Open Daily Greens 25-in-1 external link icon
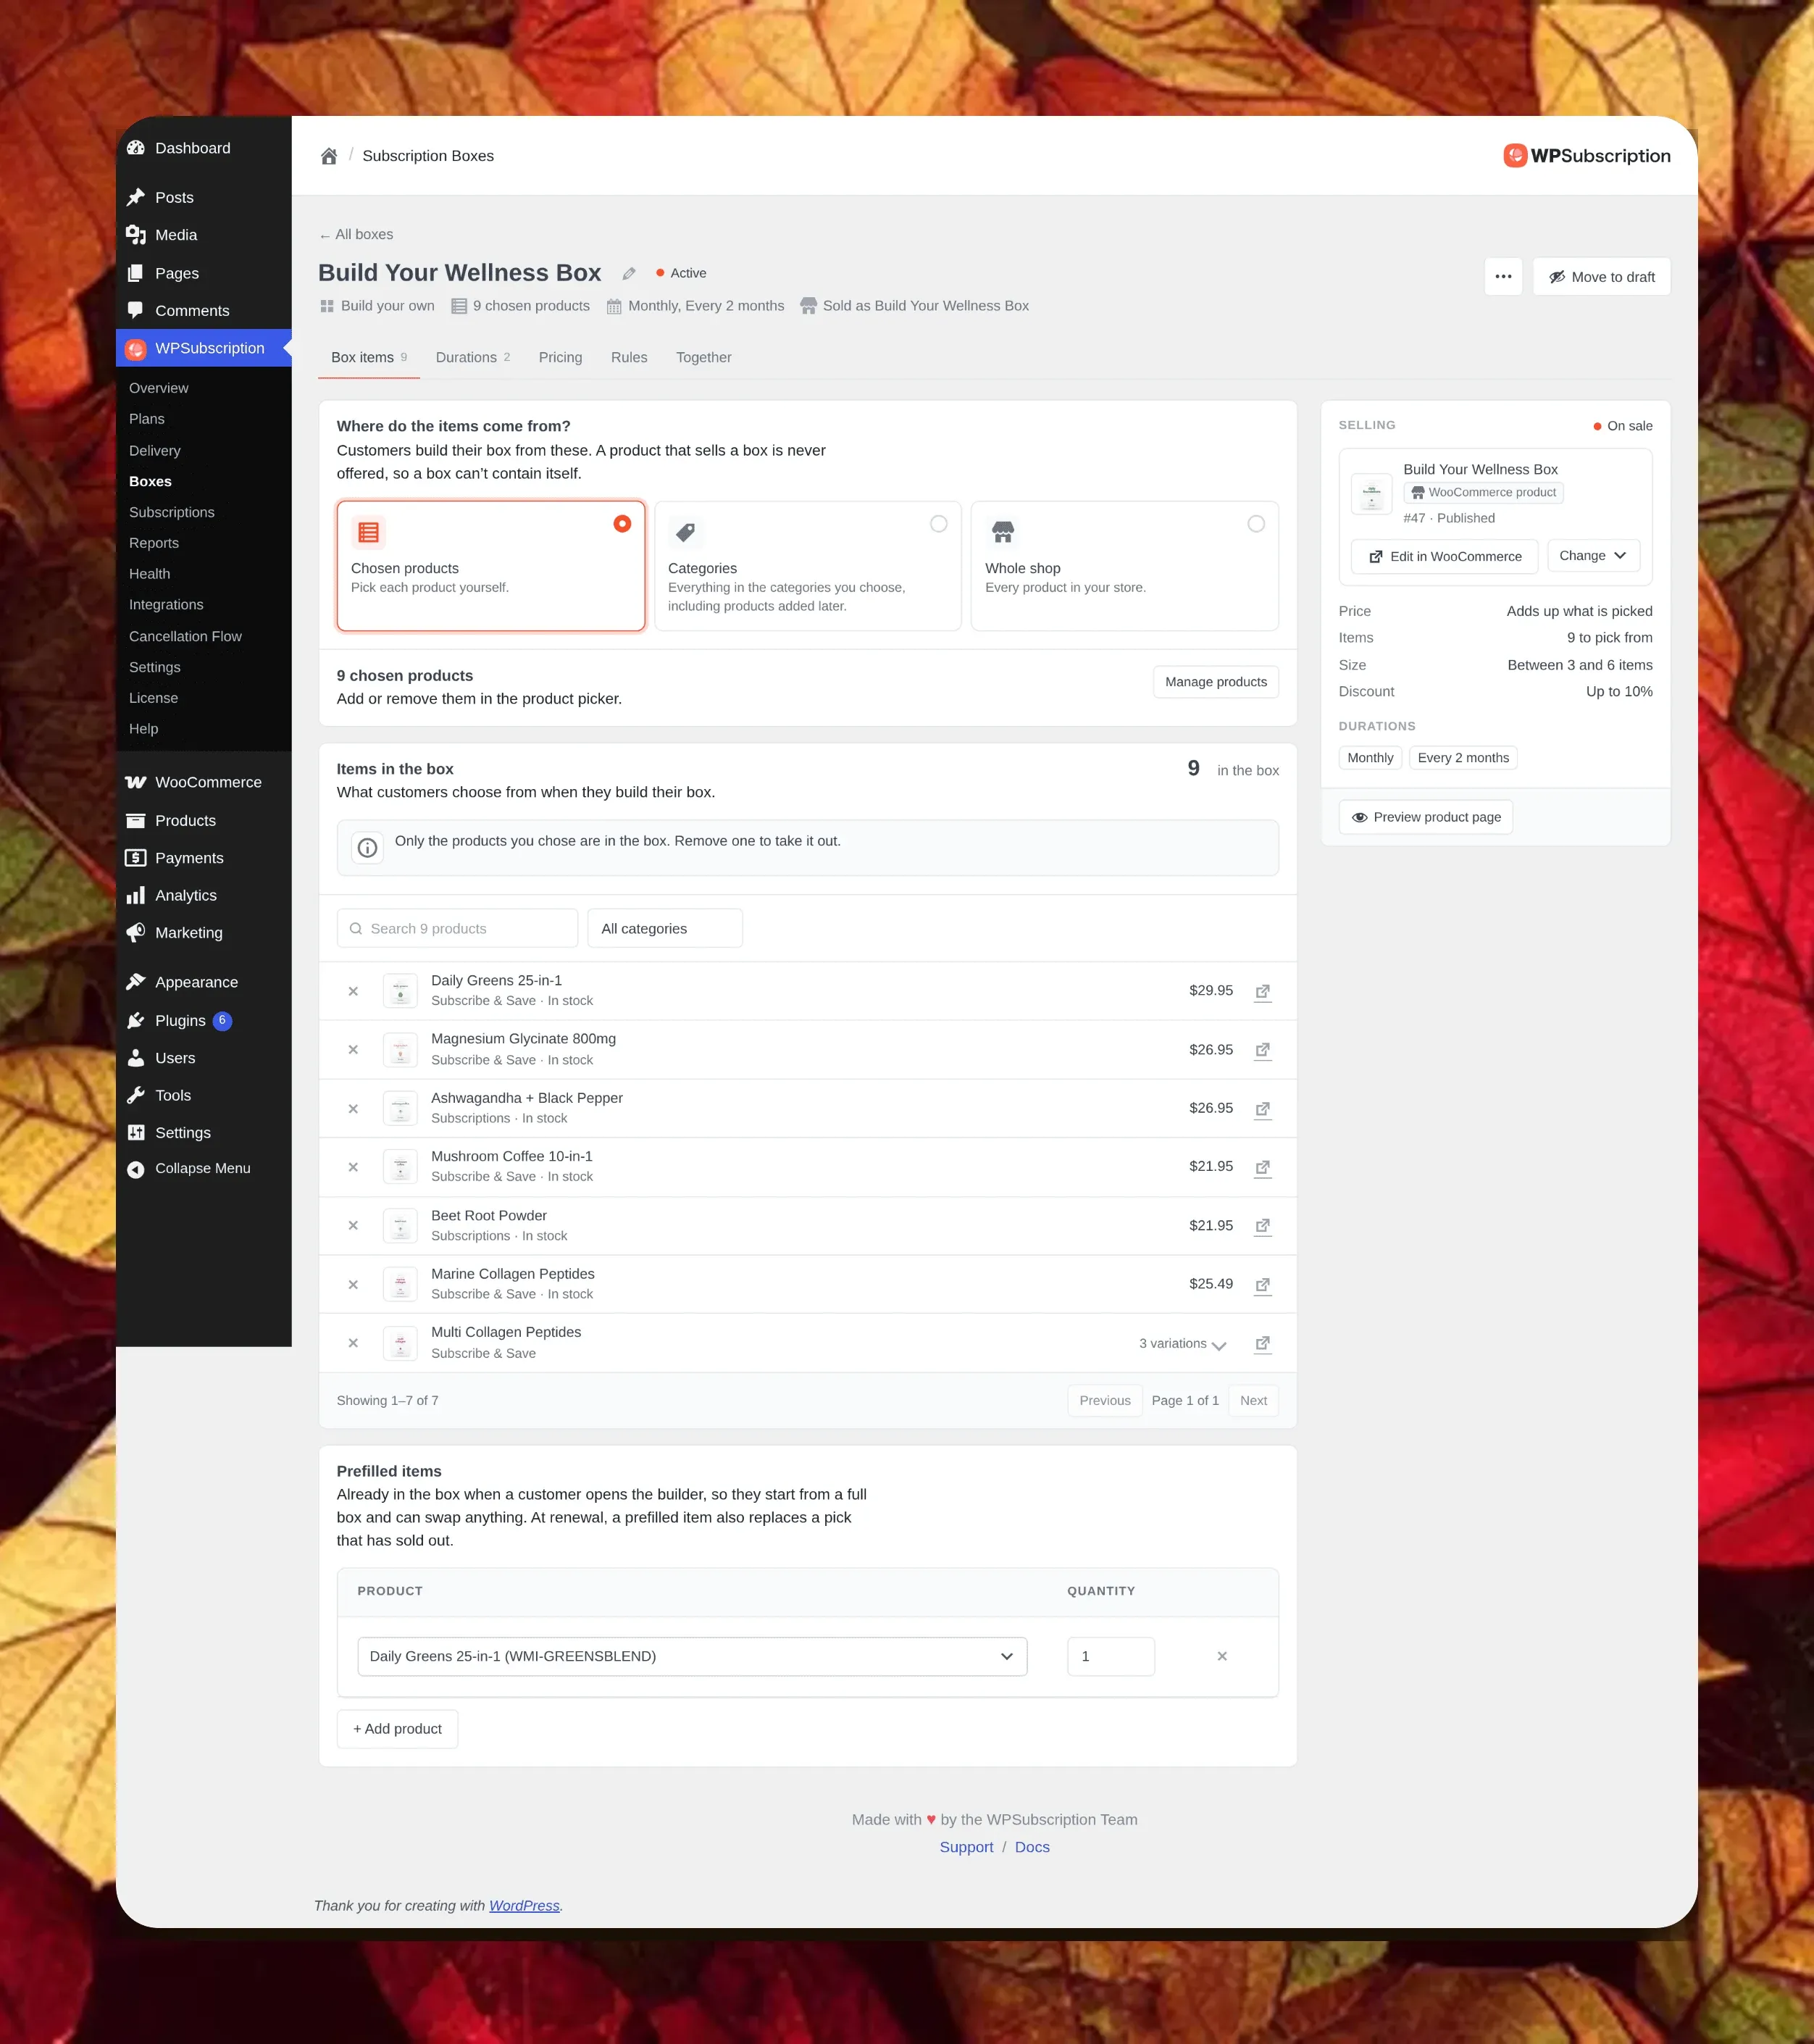This screenshot has height=2044, width=1814. pos(1263,991)
